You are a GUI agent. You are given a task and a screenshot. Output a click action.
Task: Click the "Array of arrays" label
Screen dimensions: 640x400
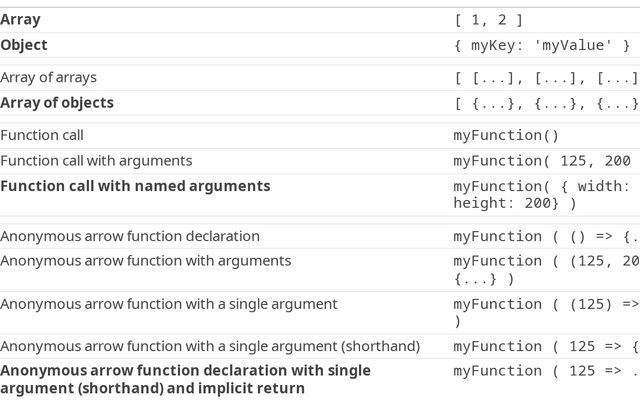(x=49, y=77)
